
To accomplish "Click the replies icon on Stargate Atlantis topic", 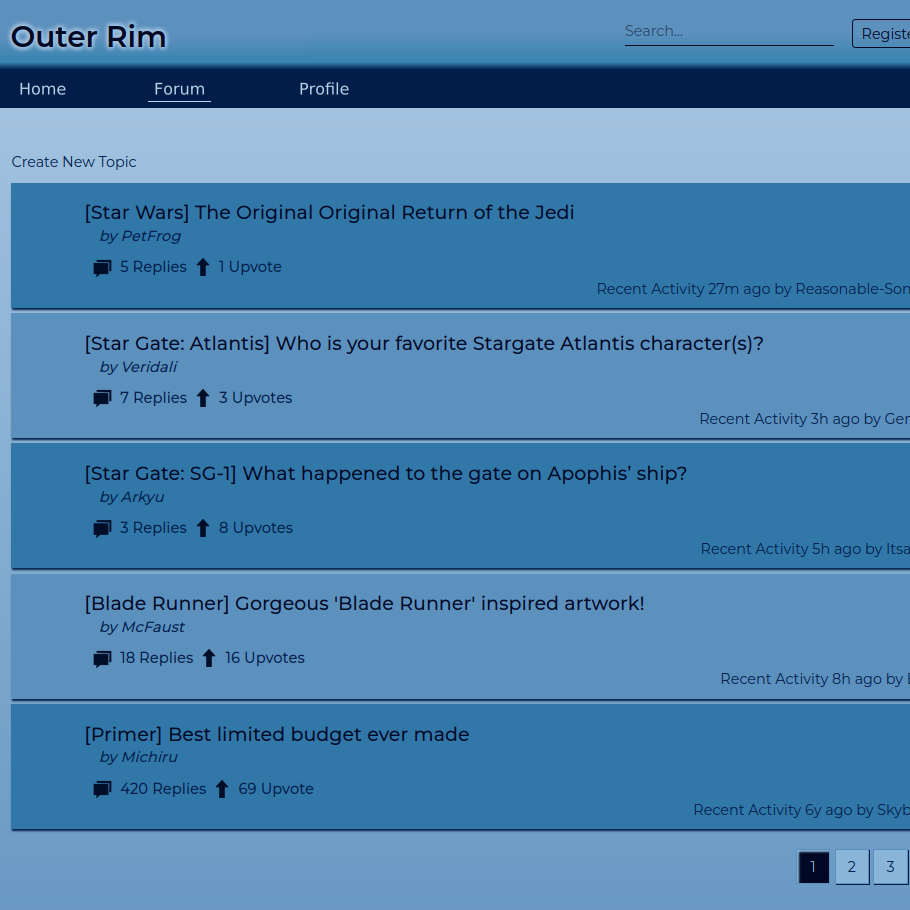I will (x=102, y=399).
